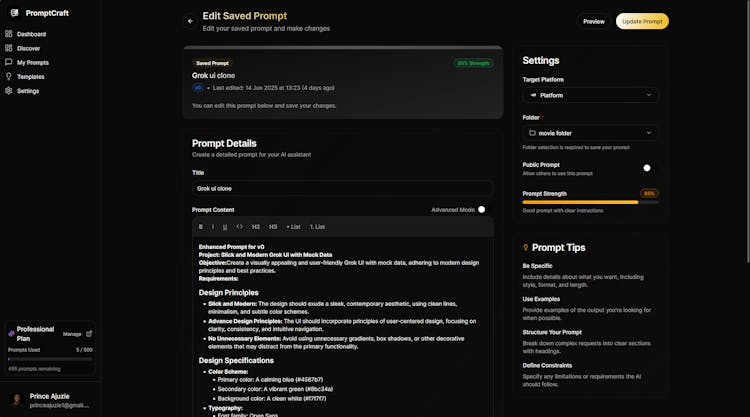Insert code block using the code icon
The height and width of the screenshot is (417, 750).
click(x=239, y=227)
